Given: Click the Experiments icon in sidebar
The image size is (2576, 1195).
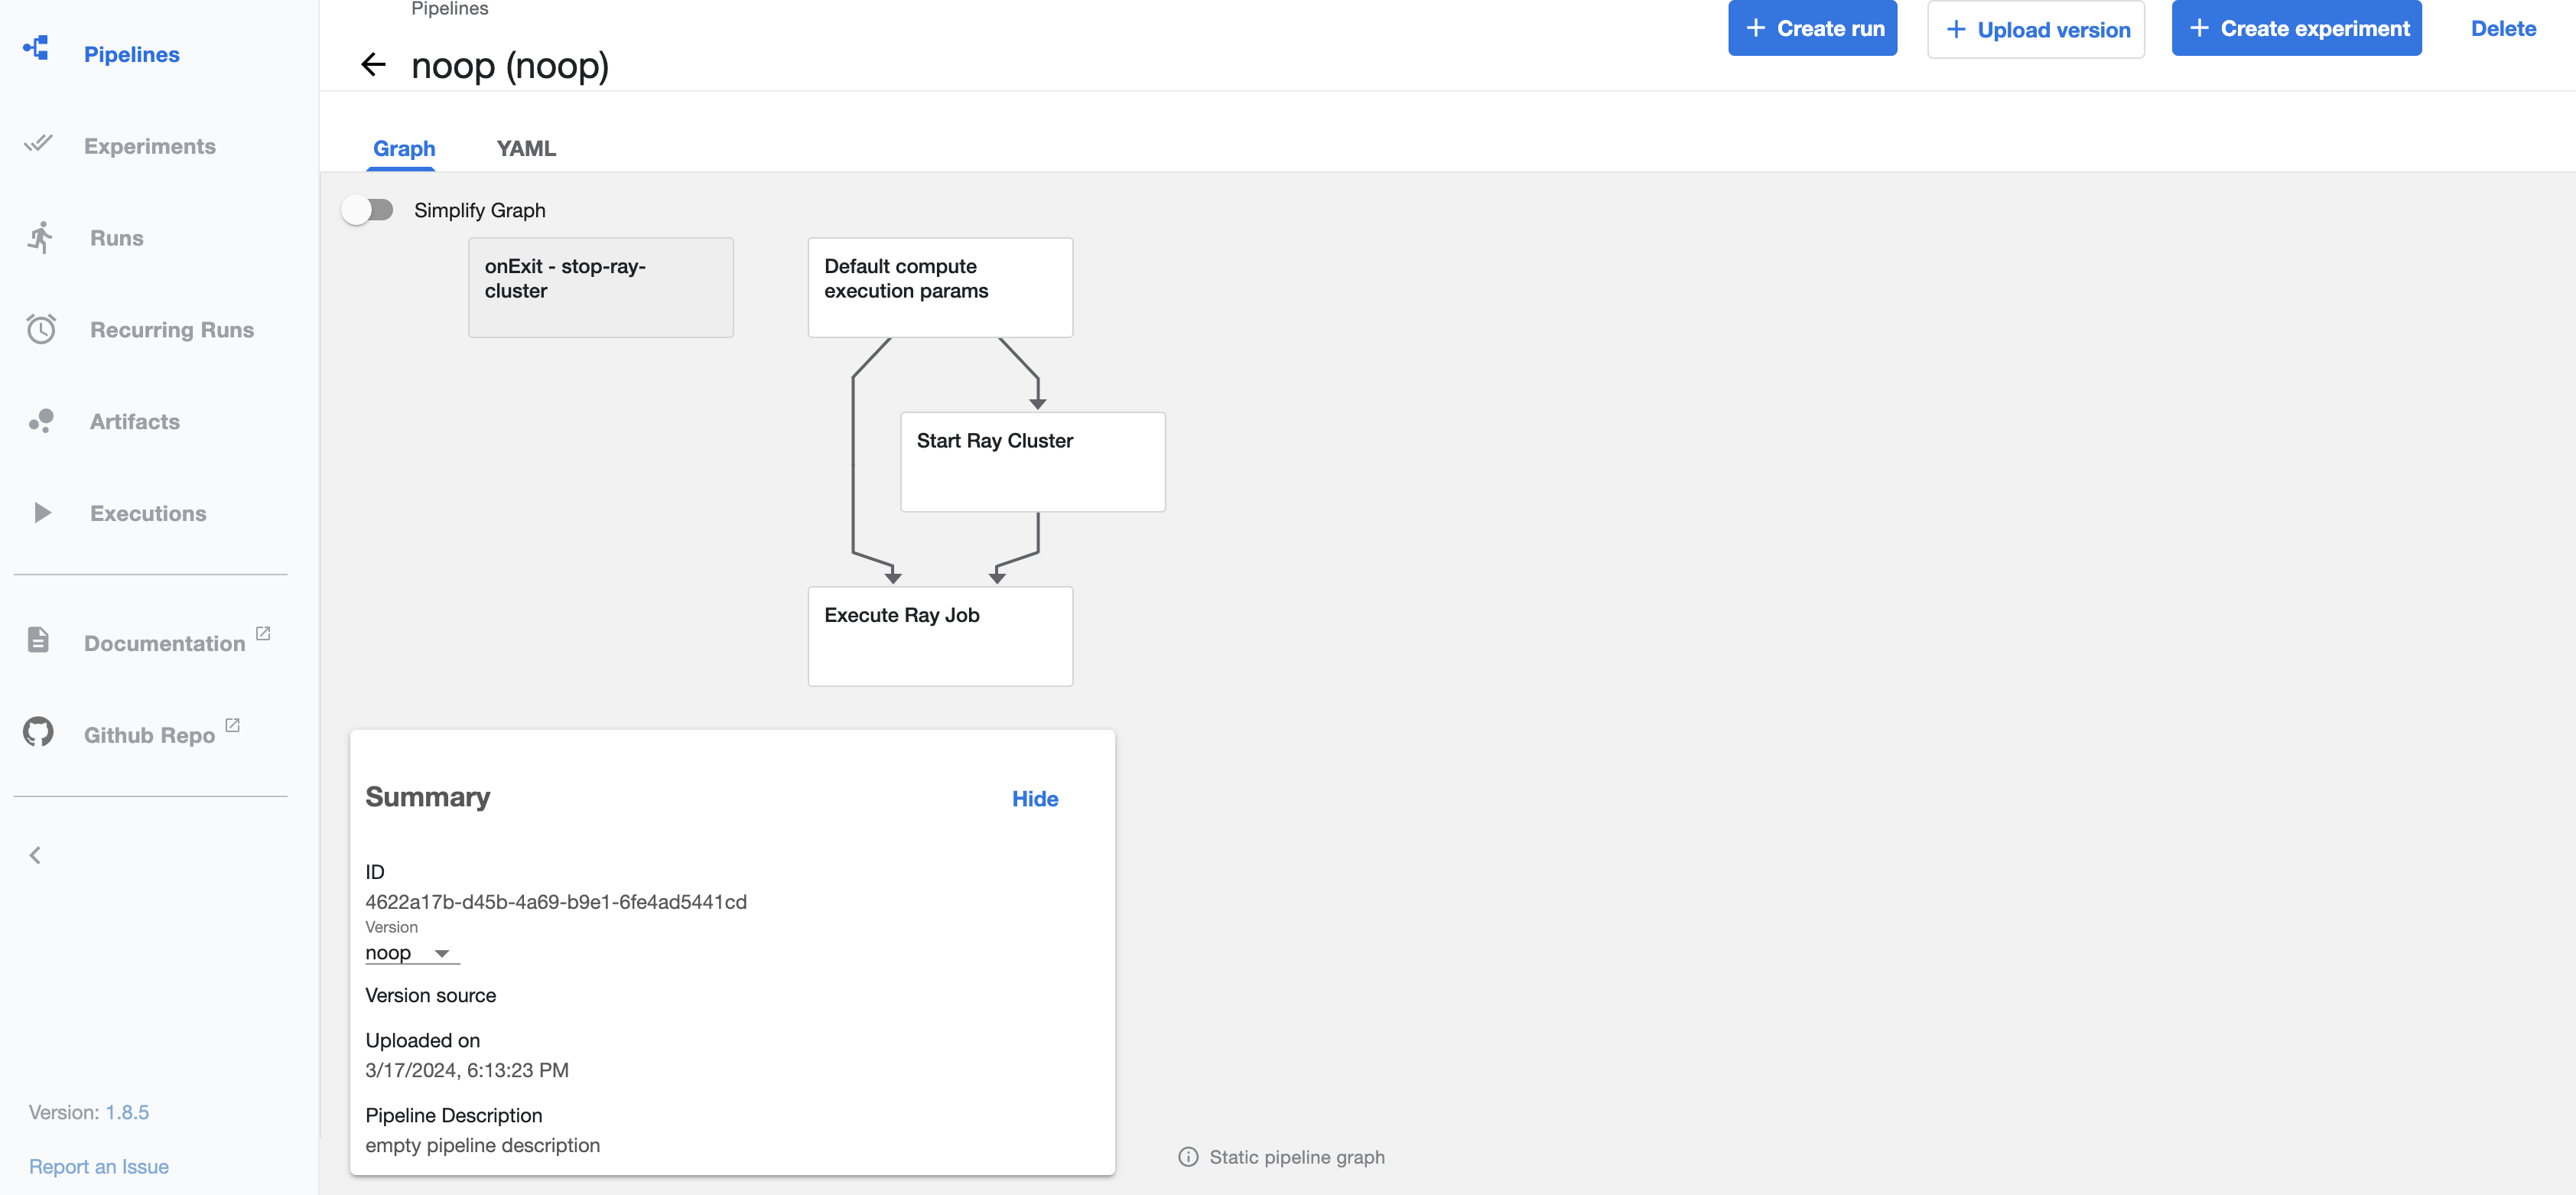Looking at the screenshot, I should click(x=43, y=145).
